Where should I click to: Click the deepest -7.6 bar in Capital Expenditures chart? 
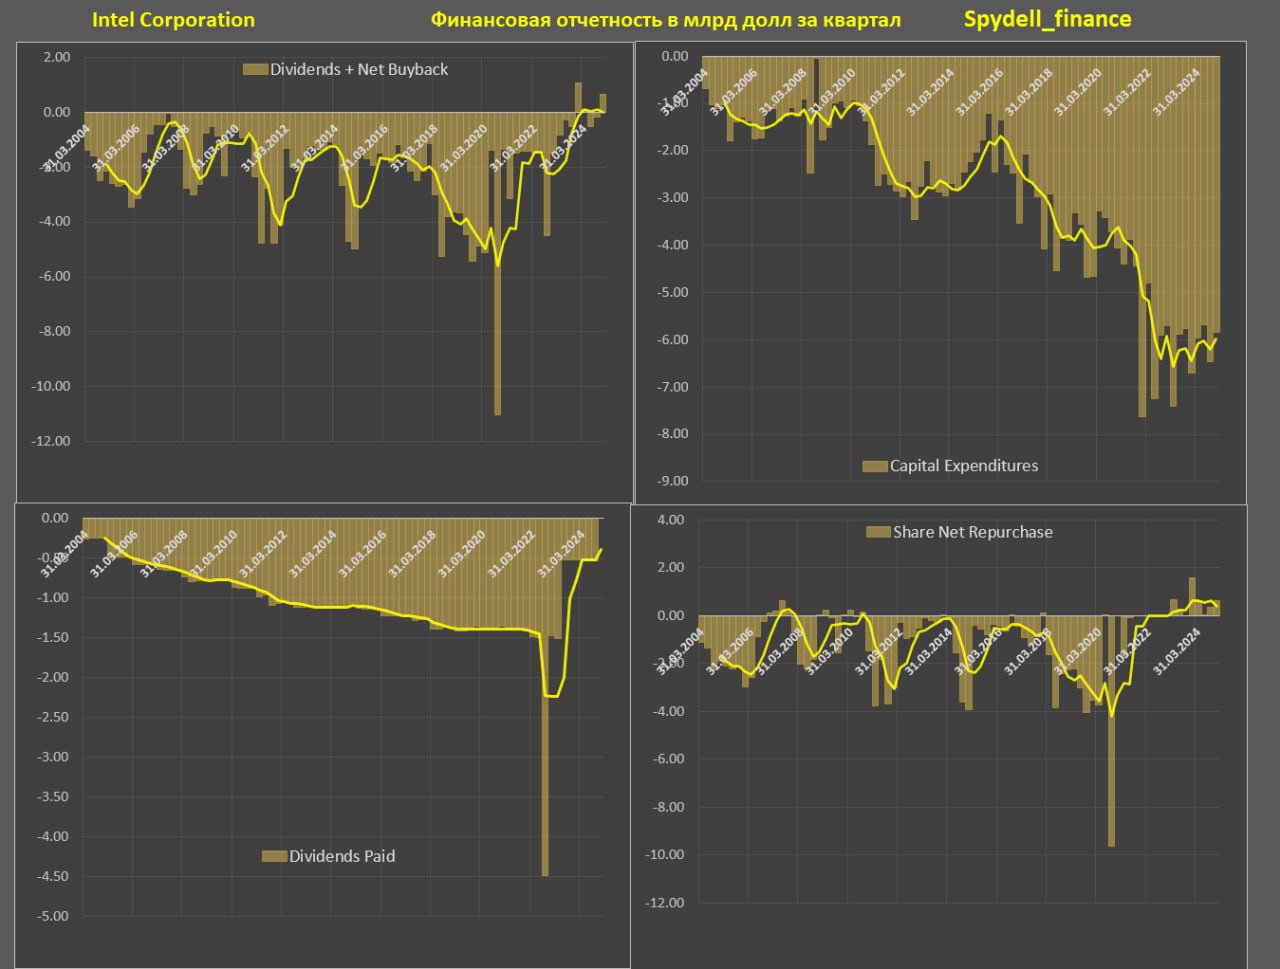pos(1143,236)
